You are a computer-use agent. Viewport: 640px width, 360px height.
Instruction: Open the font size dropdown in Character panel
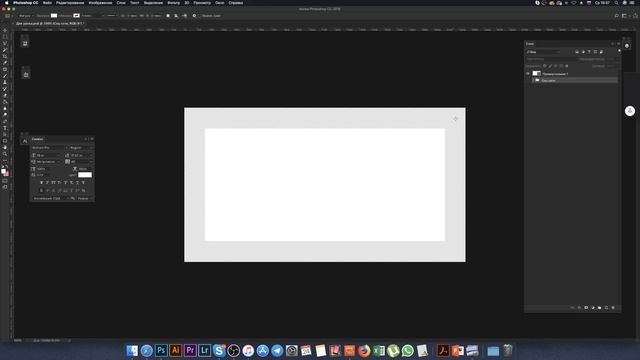point(47,156)
